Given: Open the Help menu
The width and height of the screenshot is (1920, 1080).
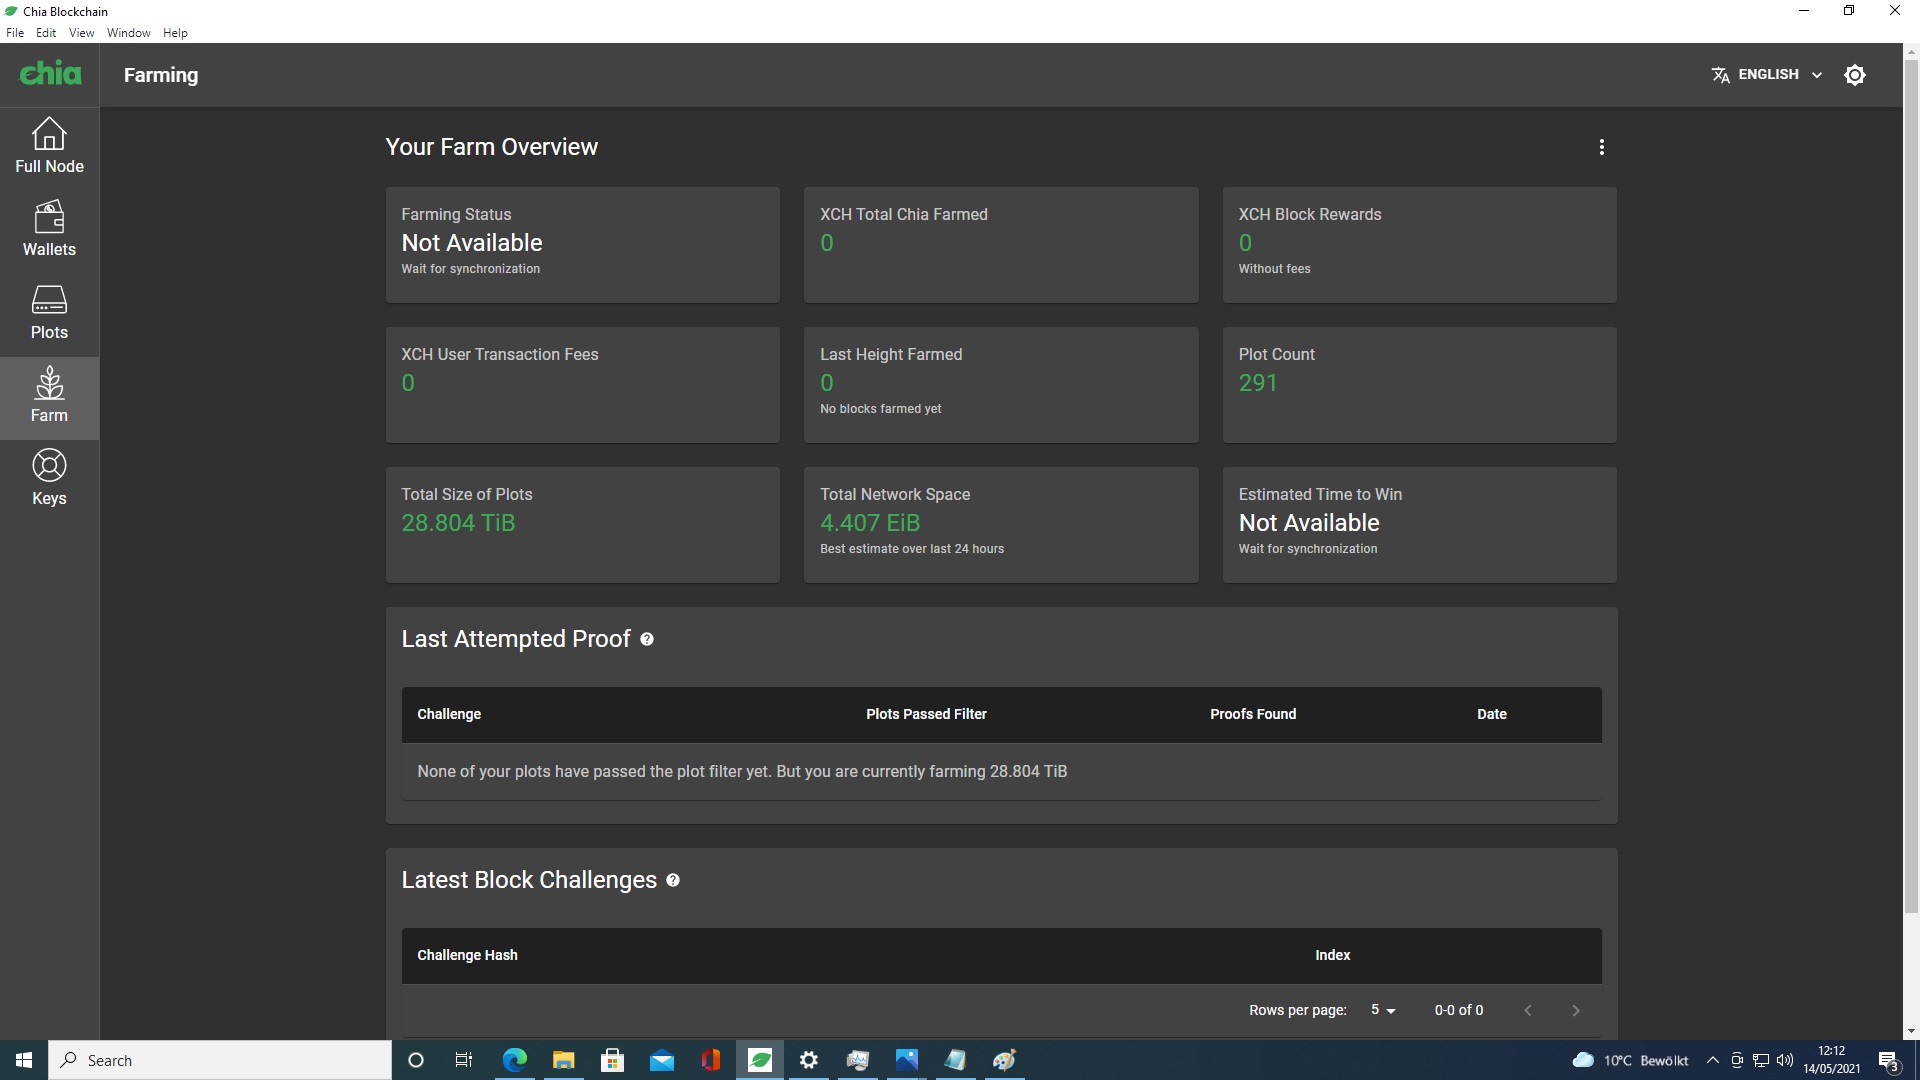Looking at the screenshot, I should tap(175, 33).
